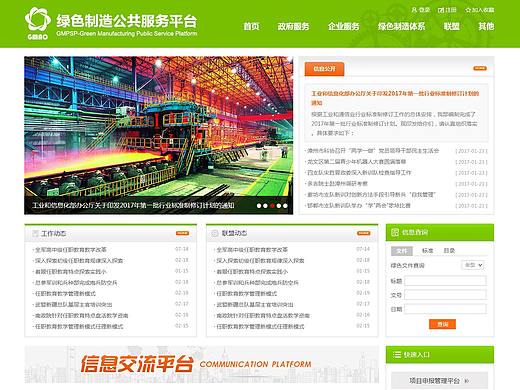This screenshot has width=520, height=390.
Task: Open 联盟 navigation menu item
Action: [452, 26]
